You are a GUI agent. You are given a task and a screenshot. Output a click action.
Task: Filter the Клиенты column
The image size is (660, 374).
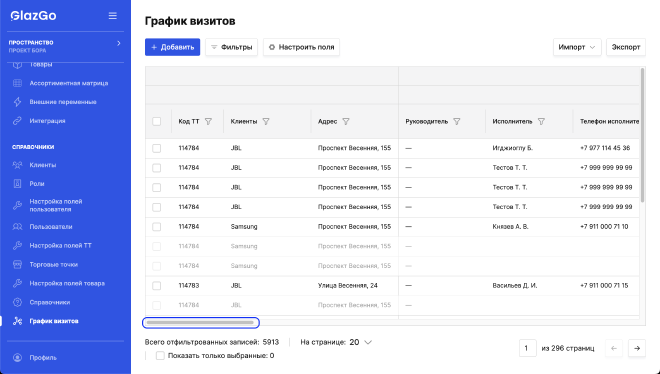pos(266,122)
